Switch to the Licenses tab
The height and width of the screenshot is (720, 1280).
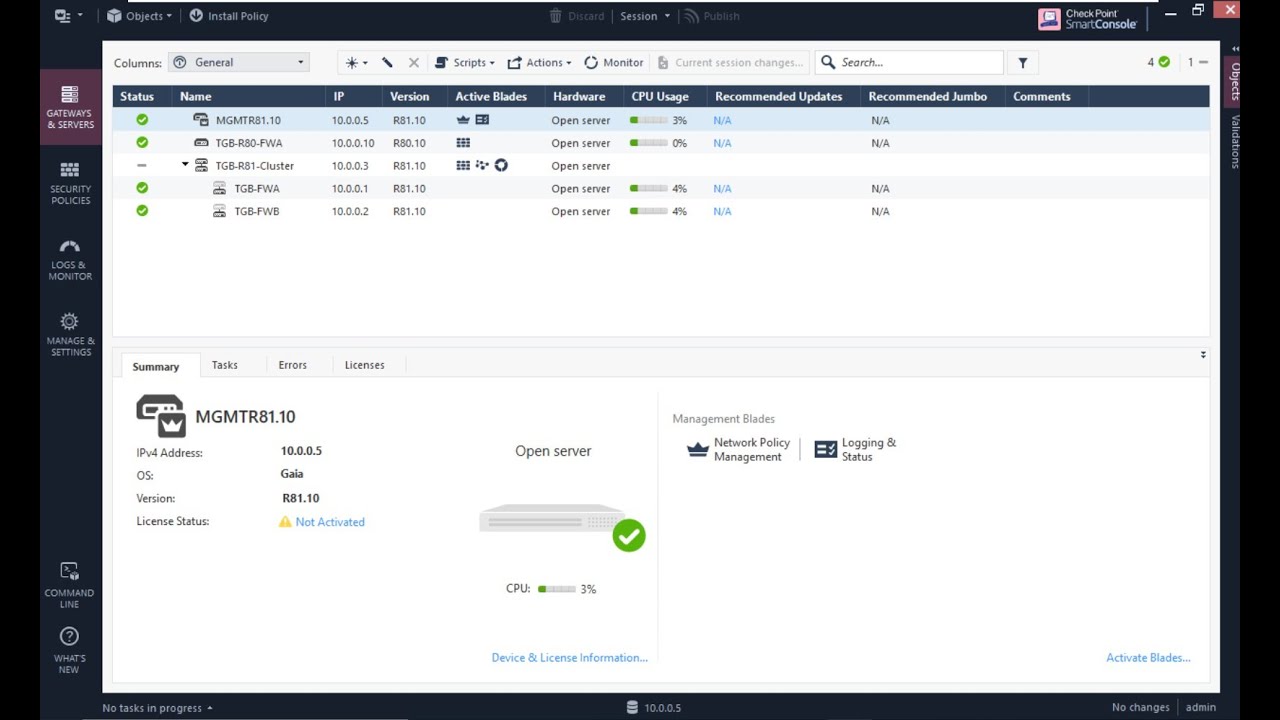[365, 365]
